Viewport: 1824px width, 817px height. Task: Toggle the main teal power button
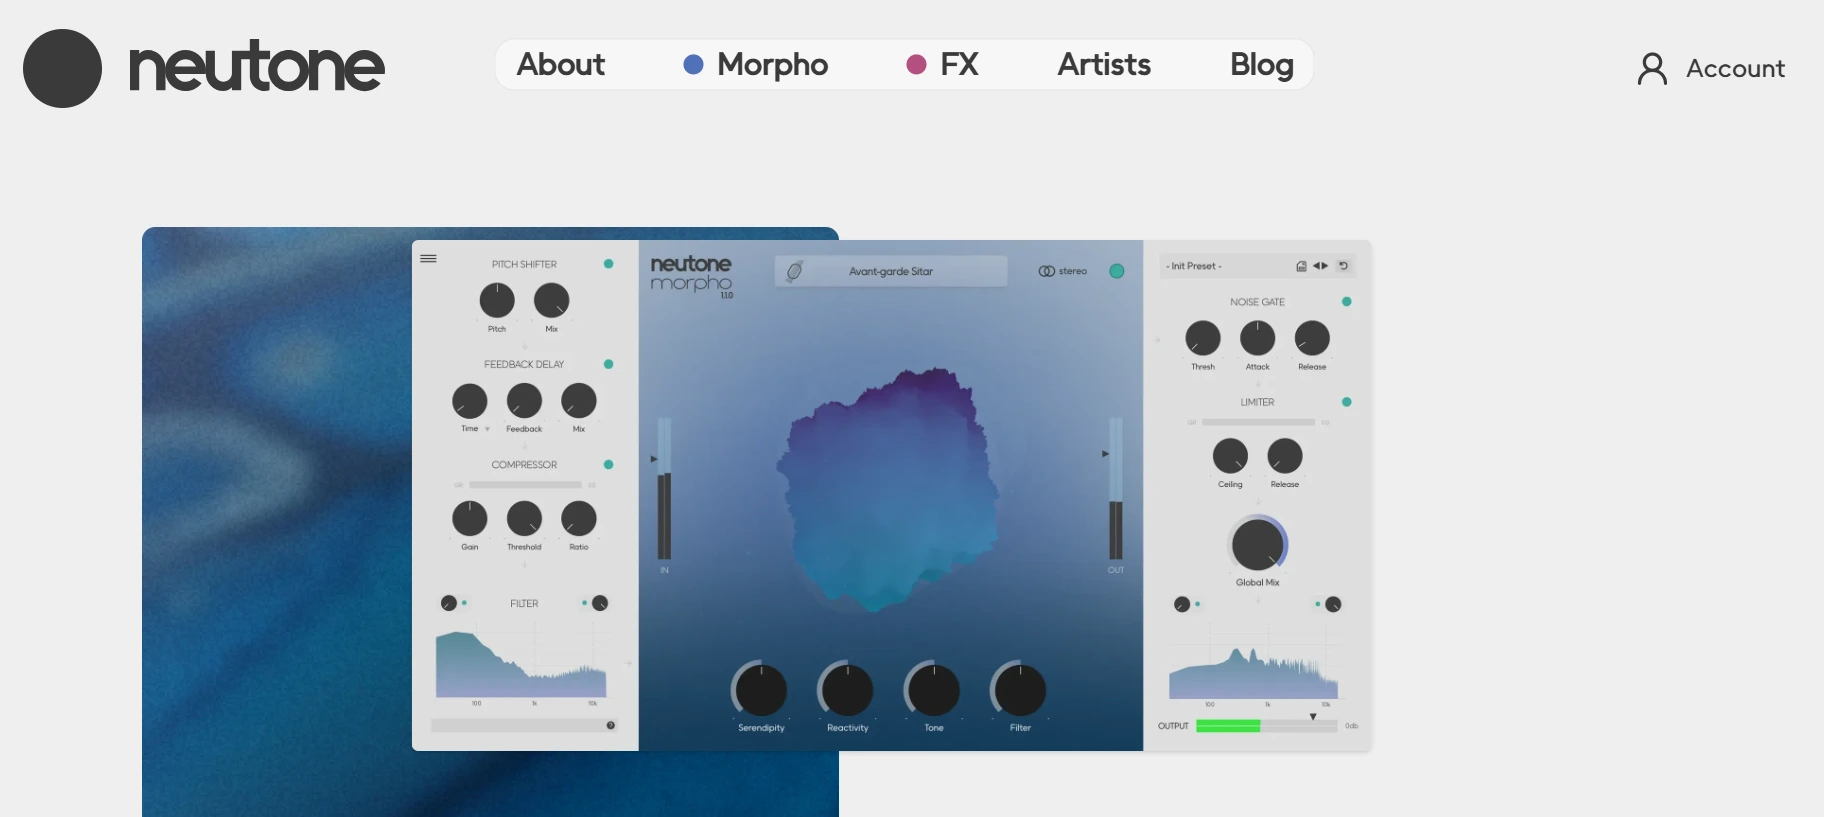(x=1117, y=271)
